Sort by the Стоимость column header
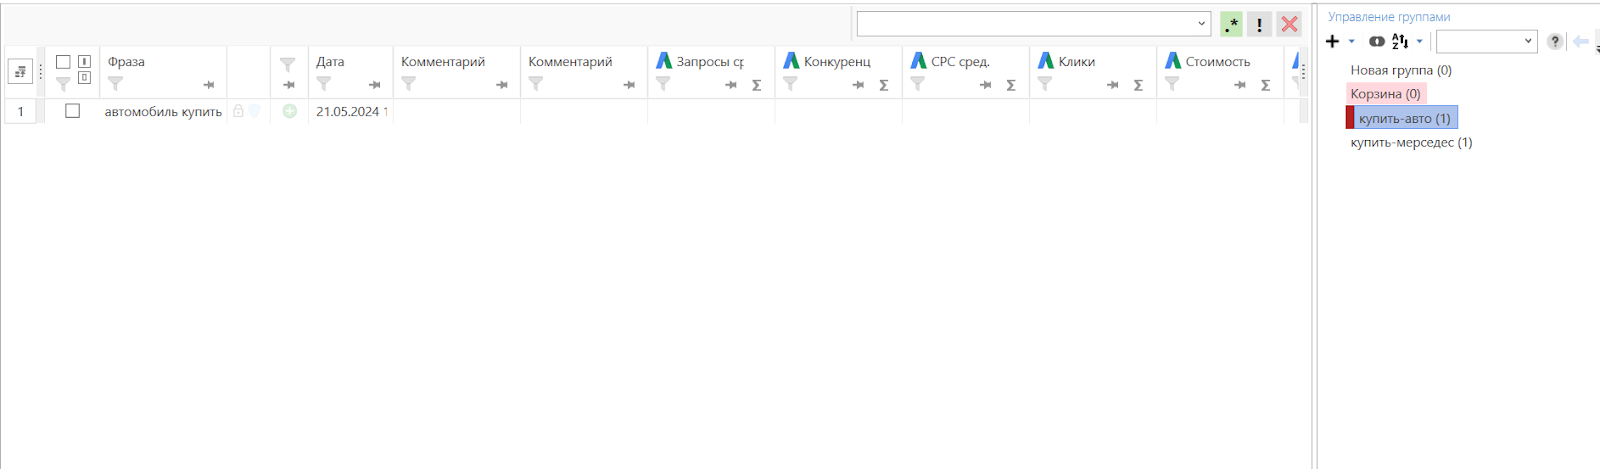Viewport: 1600px width, 469px height. coord(1217,62)
